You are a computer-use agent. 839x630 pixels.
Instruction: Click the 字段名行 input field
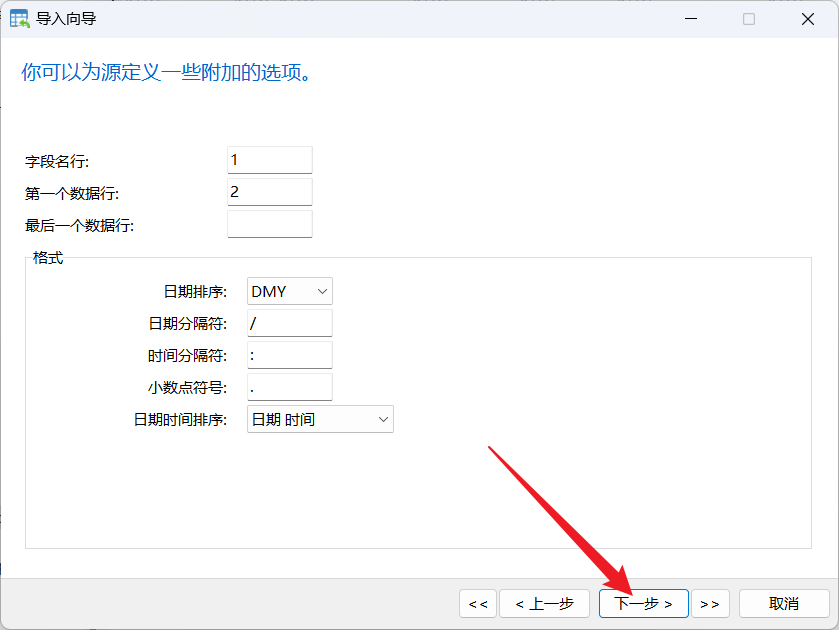269,159
